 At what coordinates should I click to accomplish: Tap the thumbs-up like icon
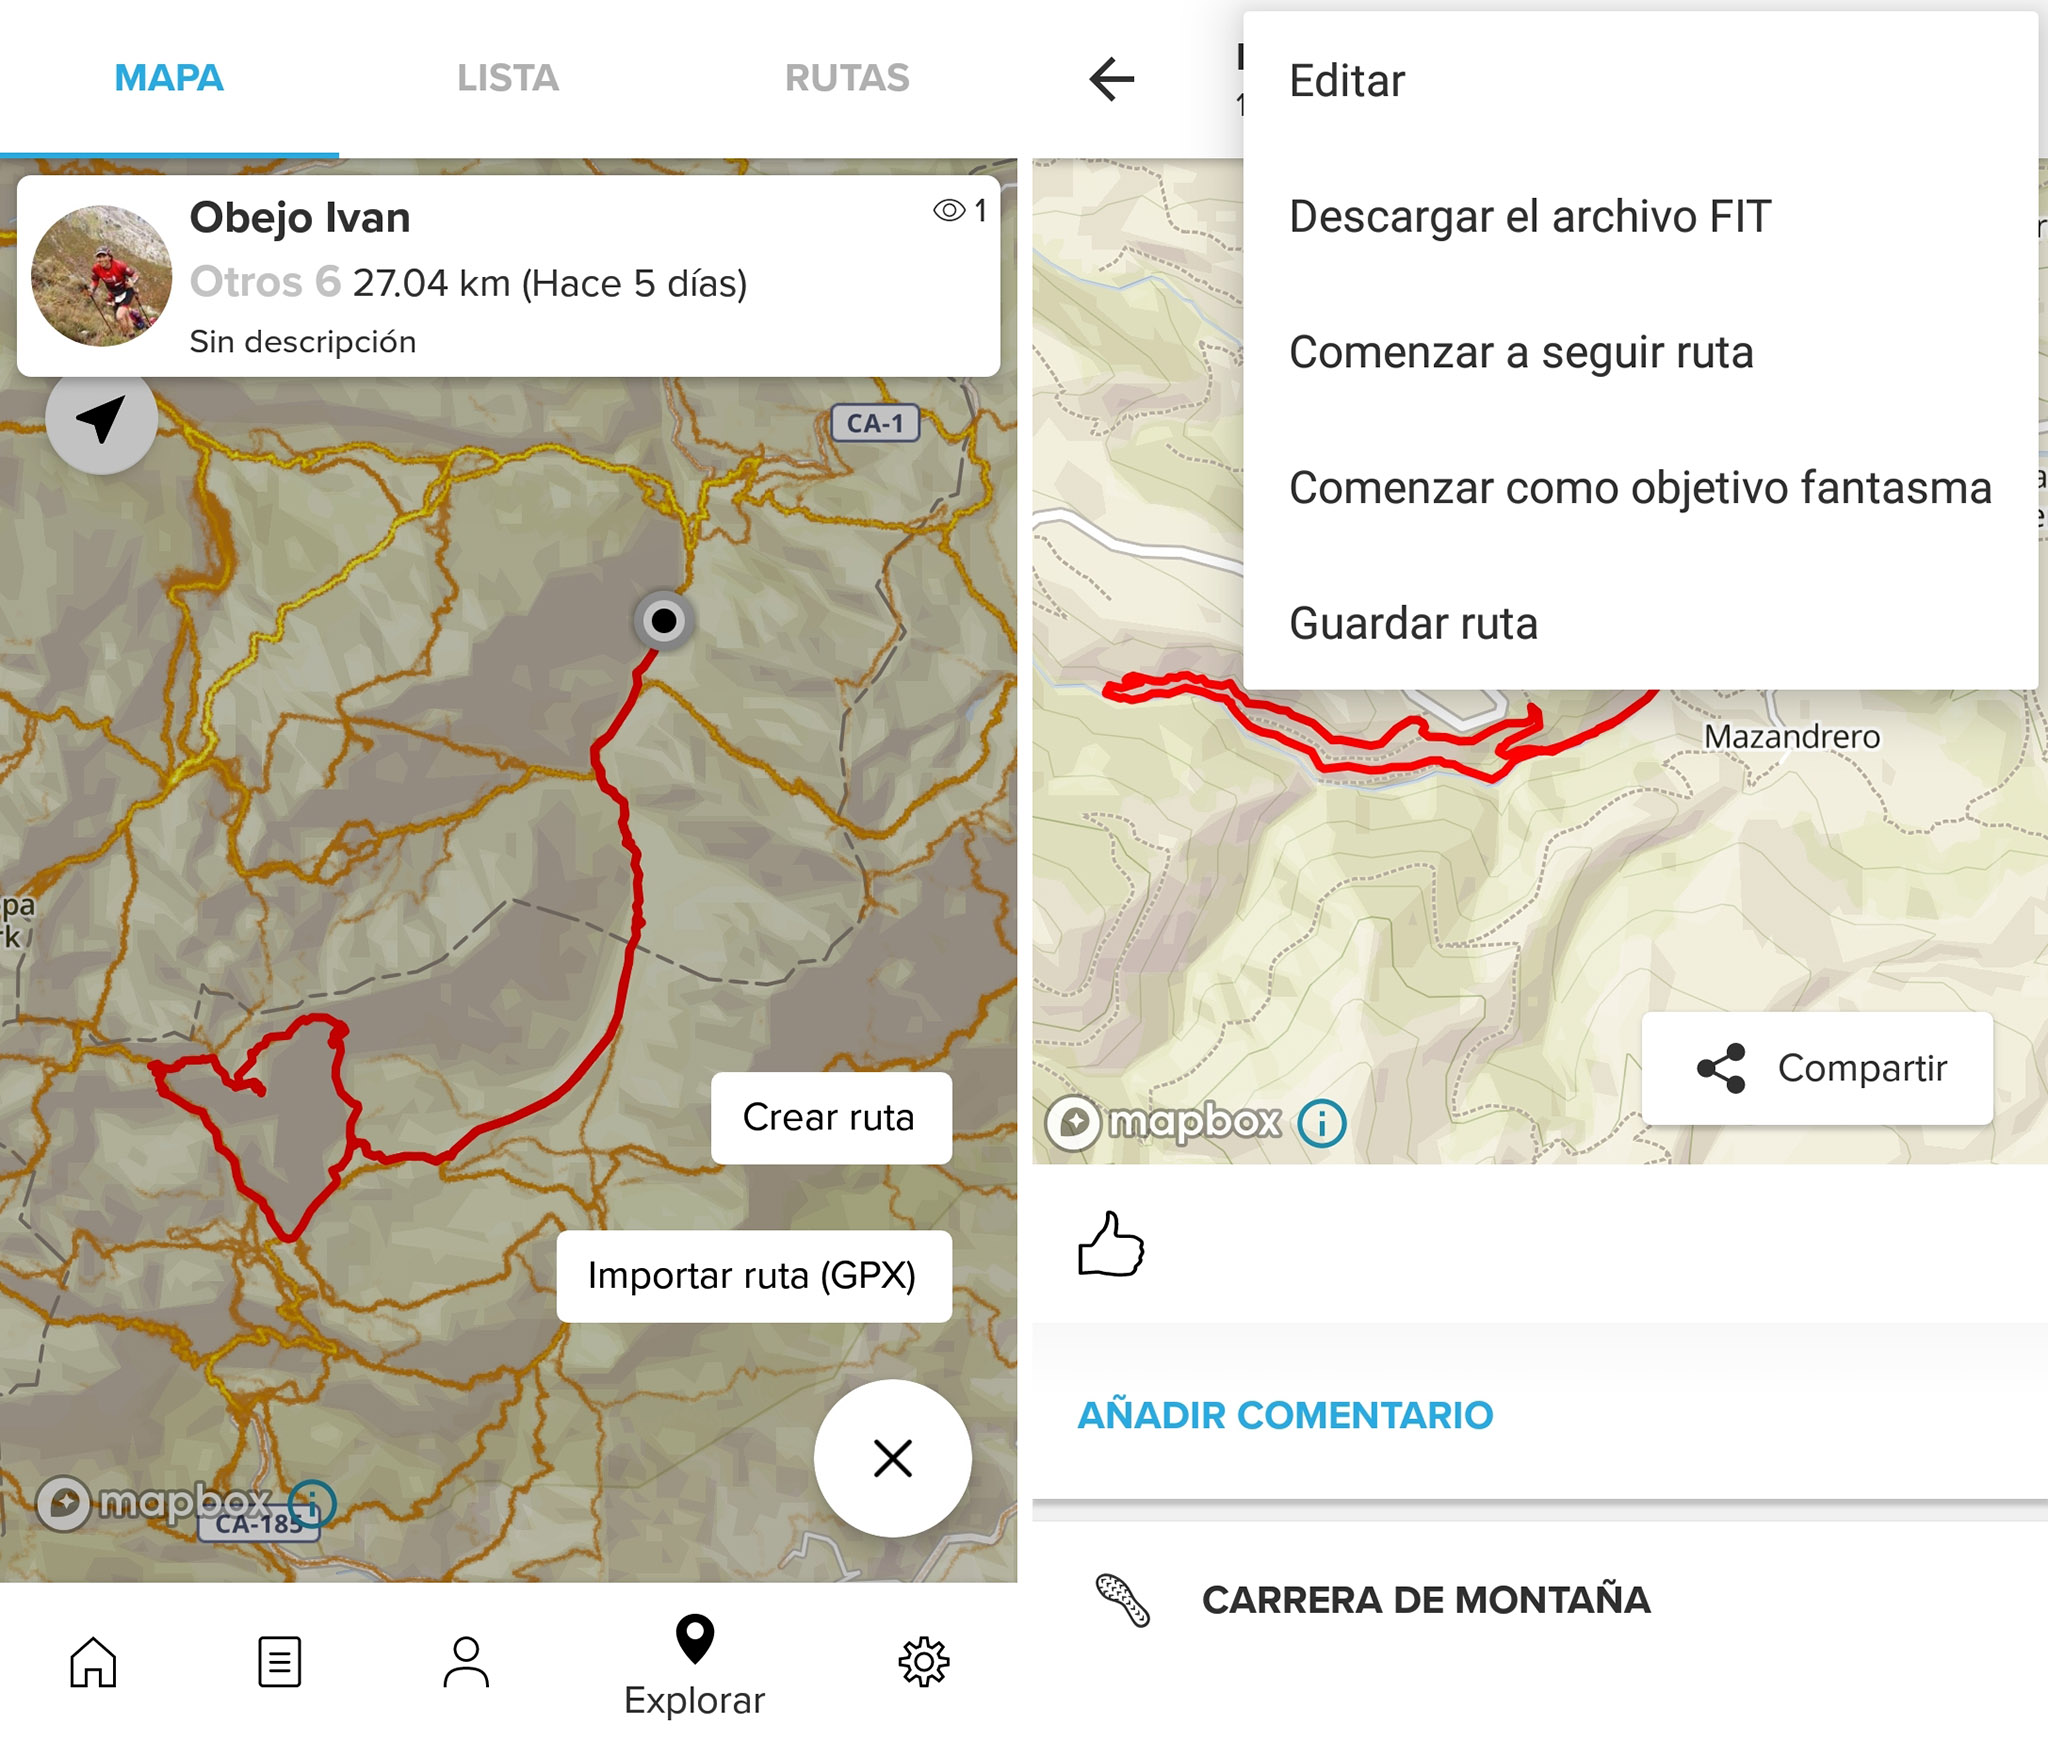click(x=1110, y=1243)
